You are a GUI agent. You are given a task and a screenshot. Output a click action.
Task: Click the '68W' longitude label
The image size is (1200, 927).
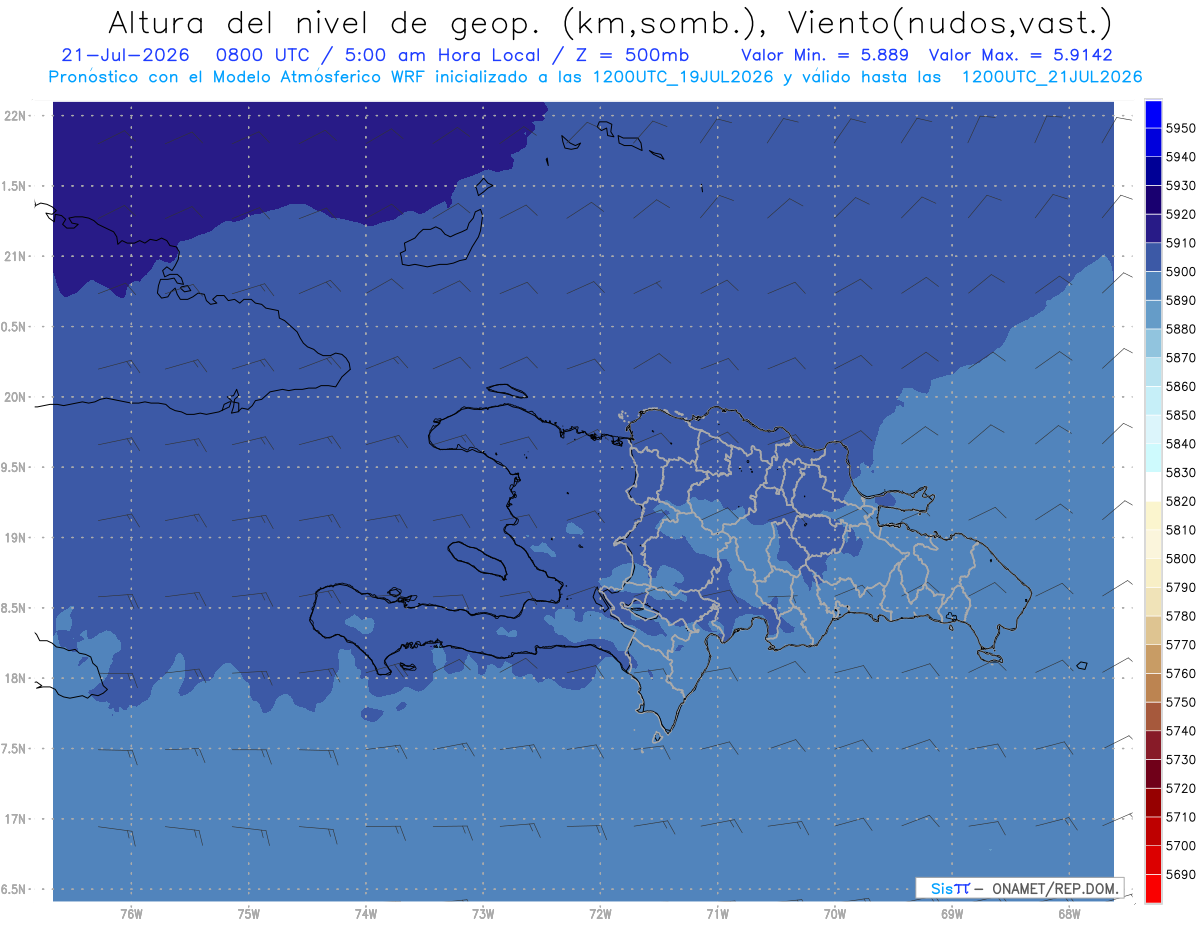pyautogui.click(x=1069, y=913)
